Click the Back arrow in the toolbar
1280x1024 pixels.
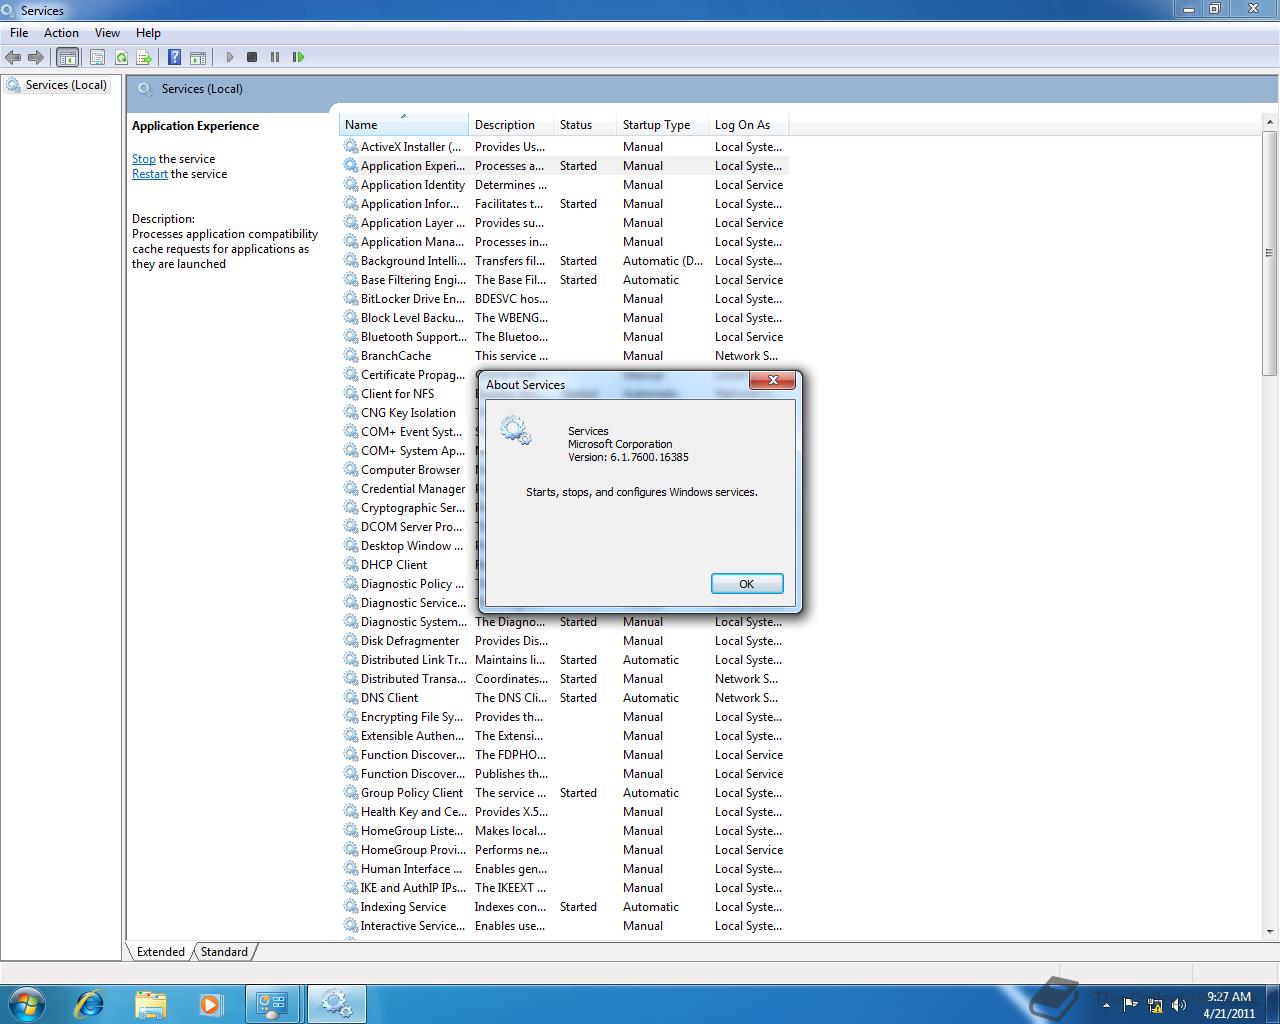click(13, 57)
